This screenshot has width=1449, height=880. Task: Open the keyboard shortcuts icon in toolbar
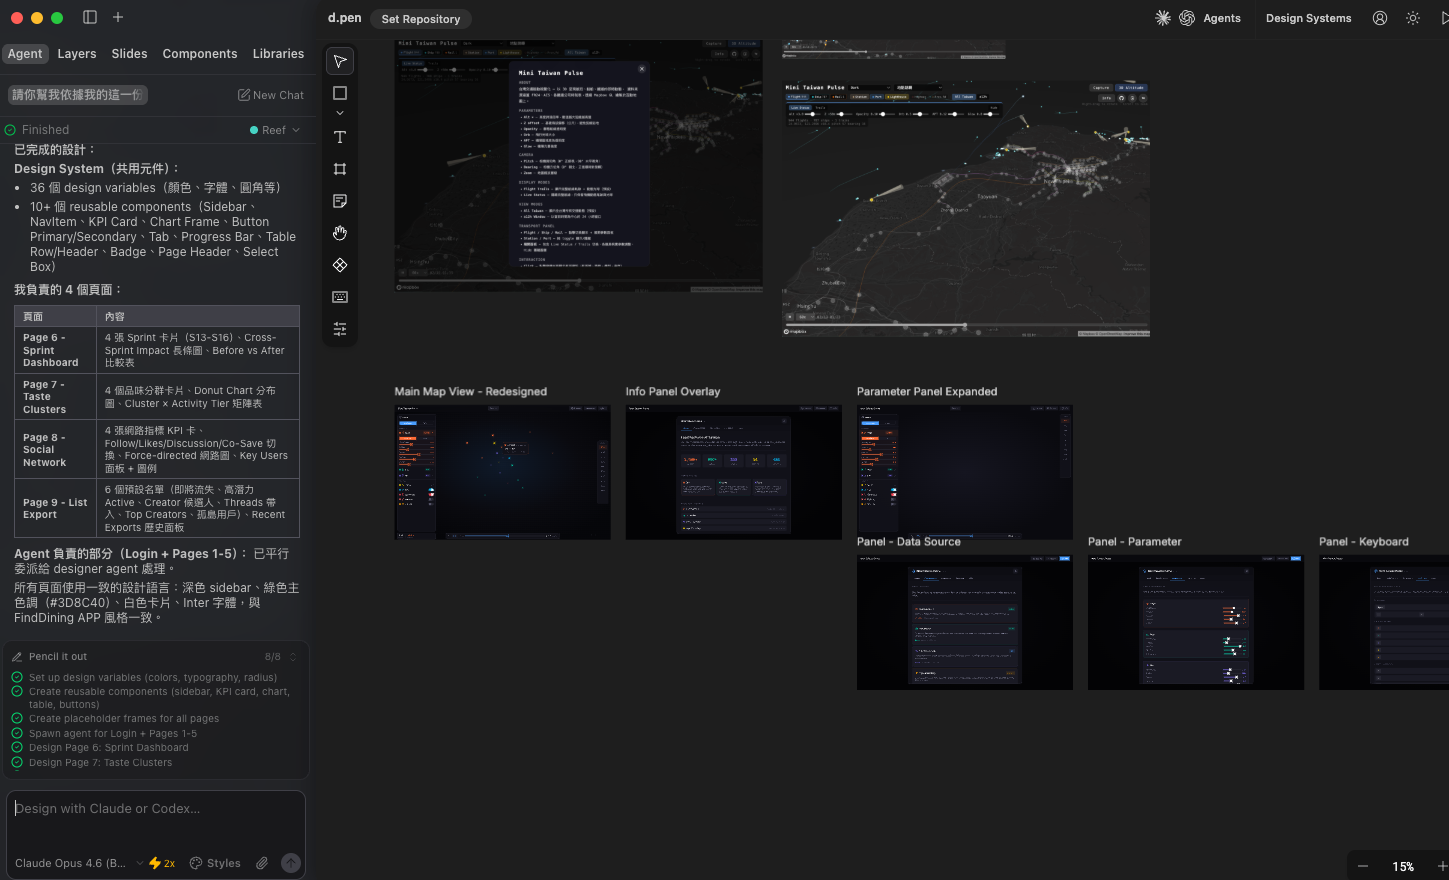pyautogui.click(x=340, y=297)
